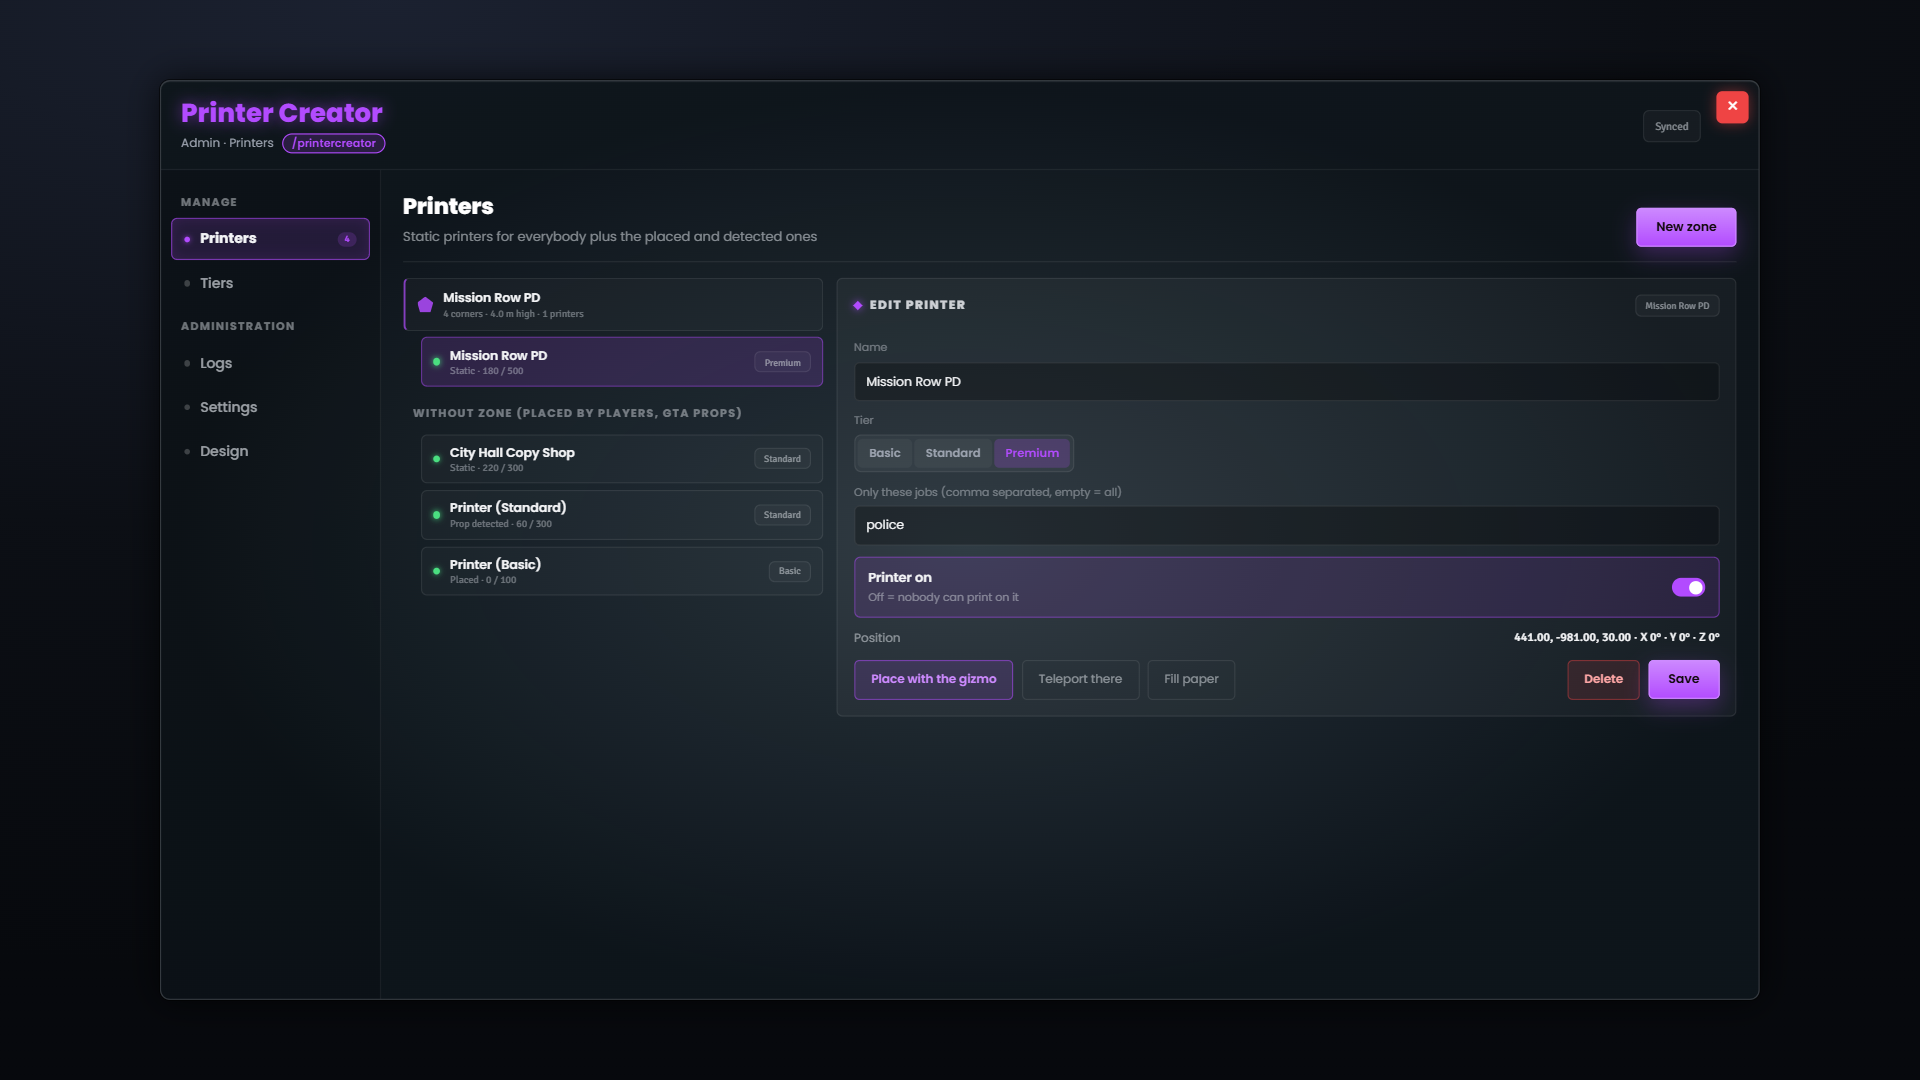Viewport: 1920px width, 1080px height.
Task: Click the allowed jobs field containing police
Action: (1286, 525)
